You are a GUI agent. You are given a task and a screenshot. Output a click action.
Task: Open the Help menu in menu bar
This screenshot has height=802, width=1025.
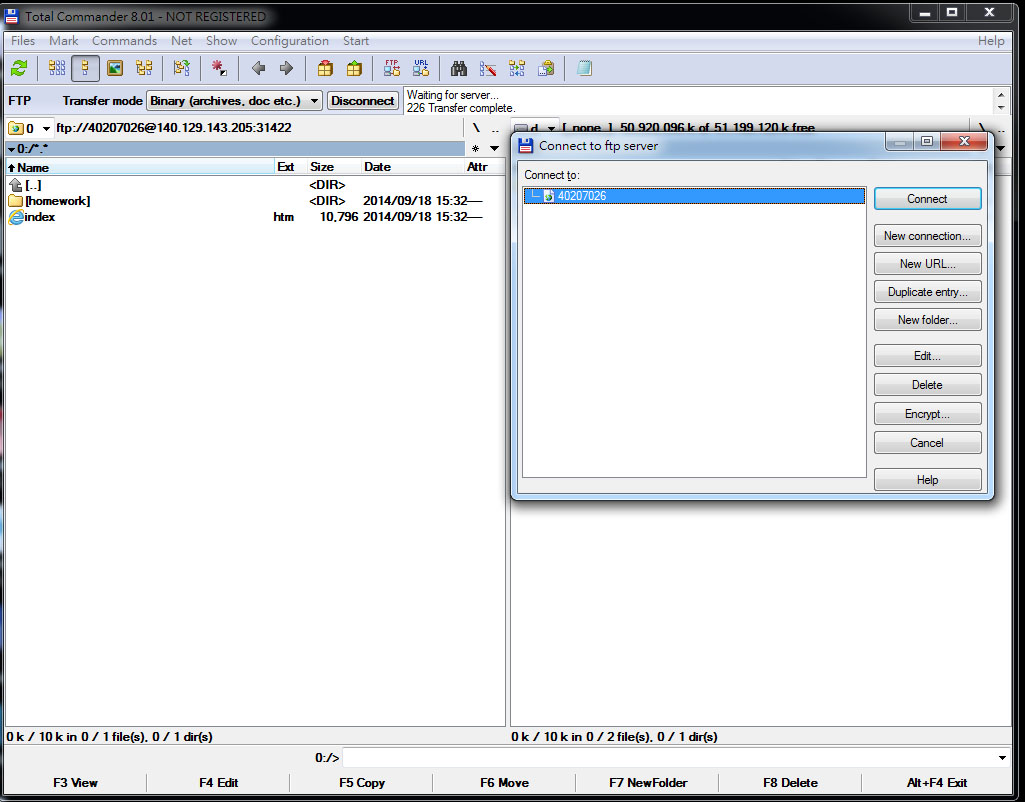[991, 41]
